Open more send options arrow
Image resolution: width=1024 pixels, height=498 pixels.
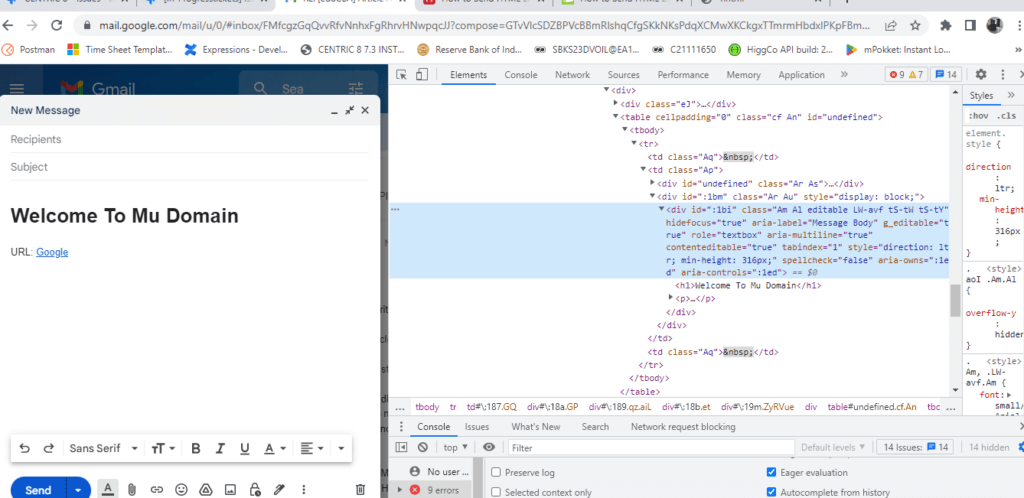[x=78, y=490]
